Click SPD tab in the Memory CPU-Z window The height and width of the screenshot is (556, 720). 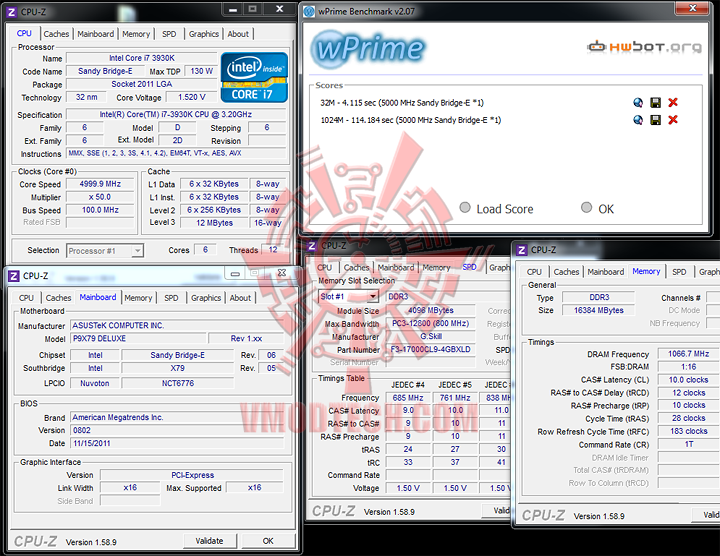(x=679, y=272)
